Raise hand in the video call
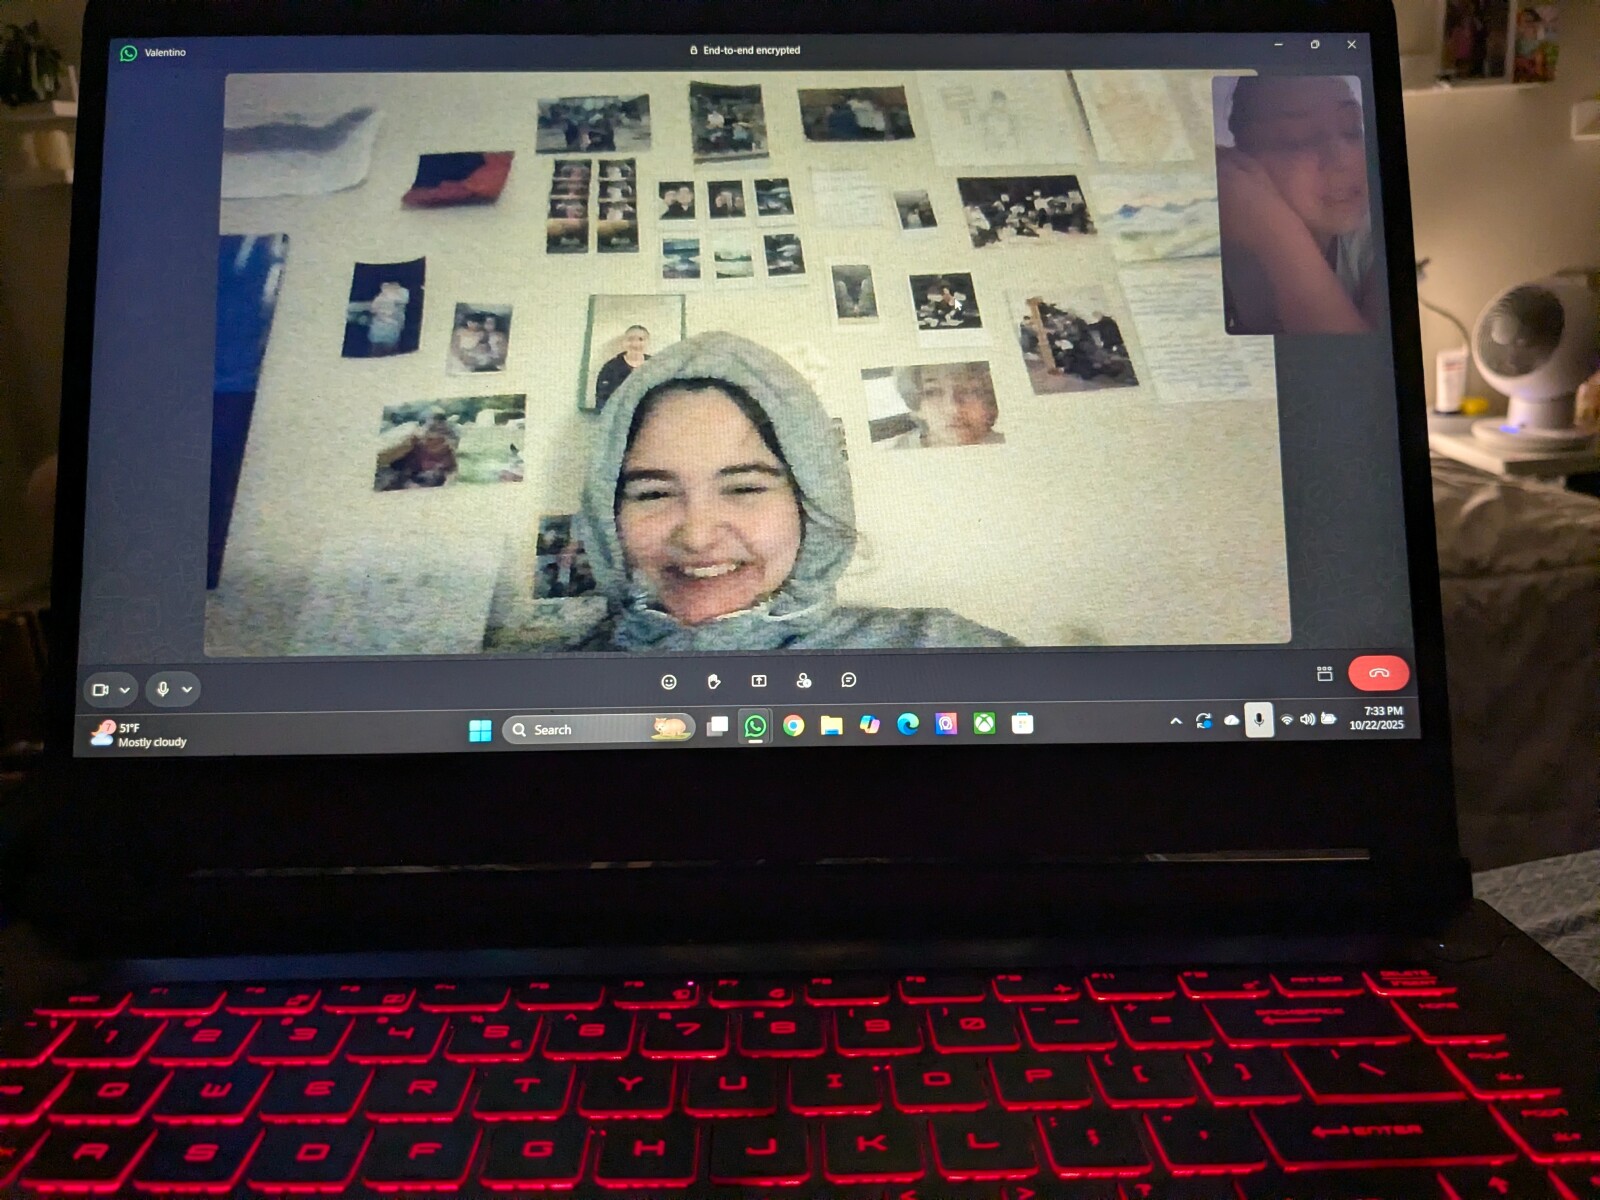Viewport: 1600px width, 1200px height. click(x=714, y=682)
